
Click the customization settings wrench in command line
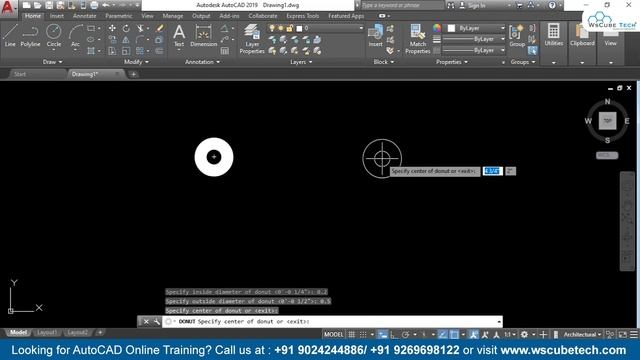coord(157,322)
